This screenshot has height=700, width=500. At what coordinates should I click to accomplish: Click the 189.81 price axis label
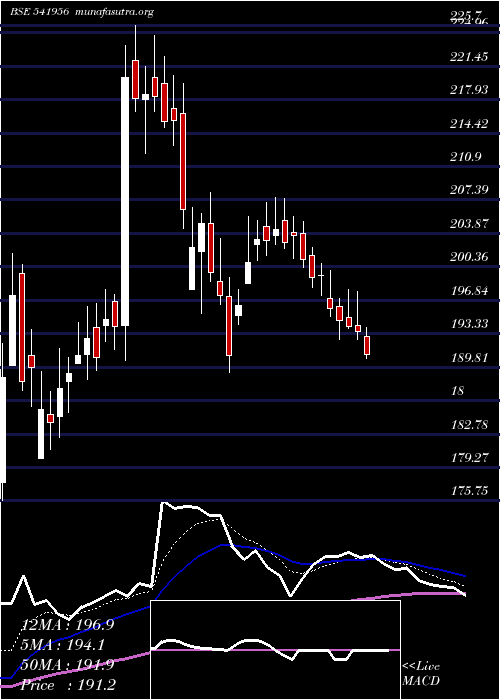(x=469, y=357)
